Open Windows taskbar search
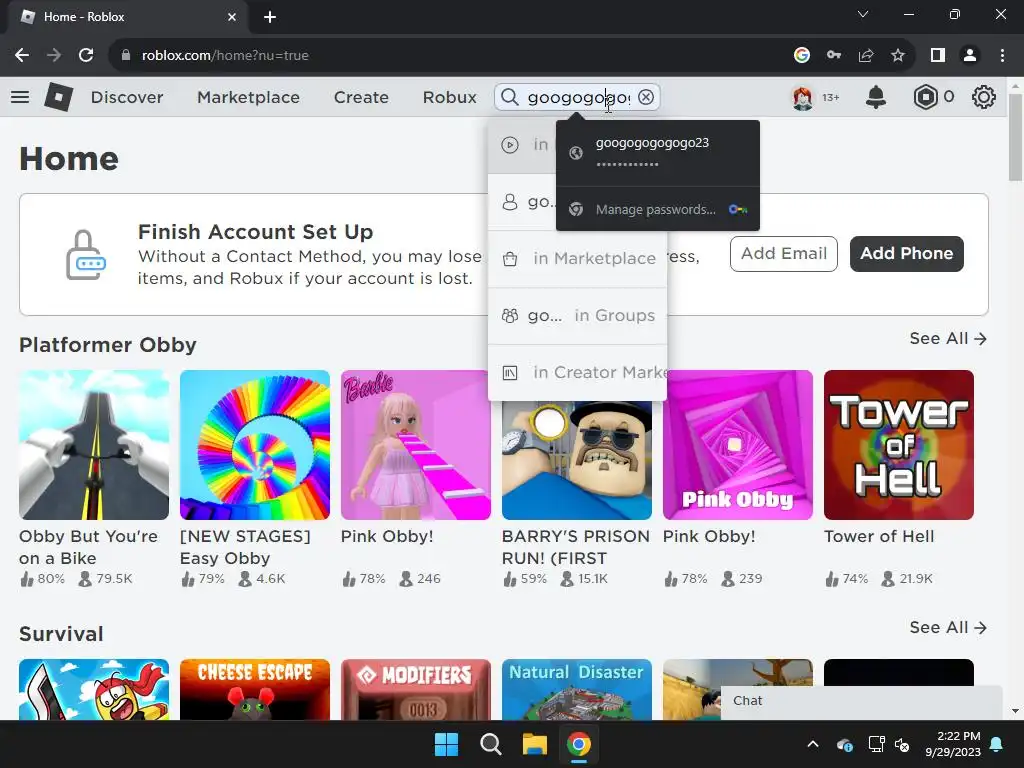Image resolution: width=1024 pixels, height=768 pixels. pos(490,744)
